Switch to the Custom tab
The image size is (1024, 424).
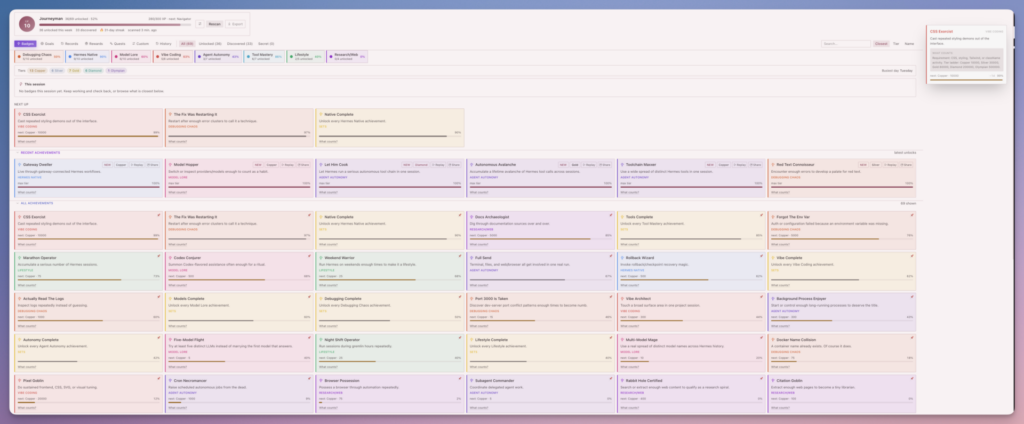(140, 44)
